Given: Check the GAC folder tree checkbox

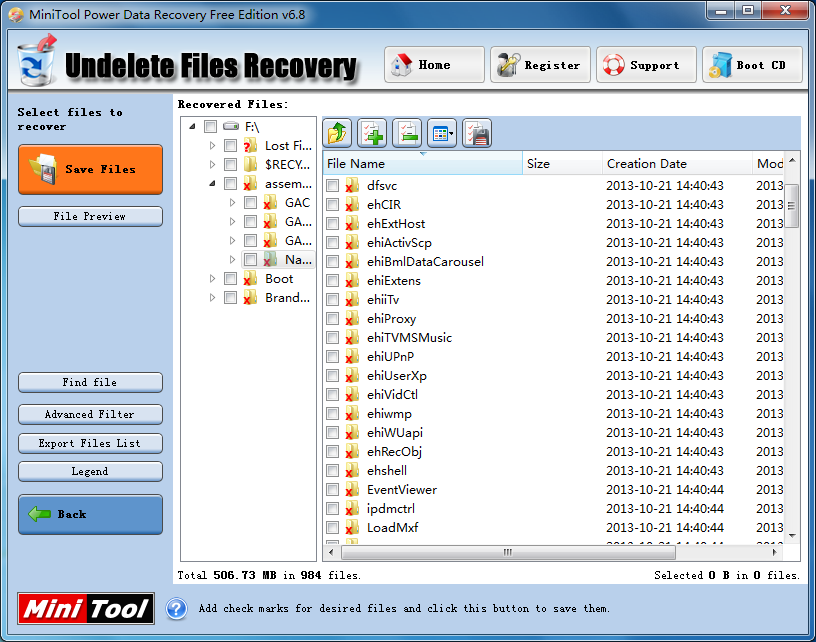Looking at the screenshot, I should click(250, 202).
